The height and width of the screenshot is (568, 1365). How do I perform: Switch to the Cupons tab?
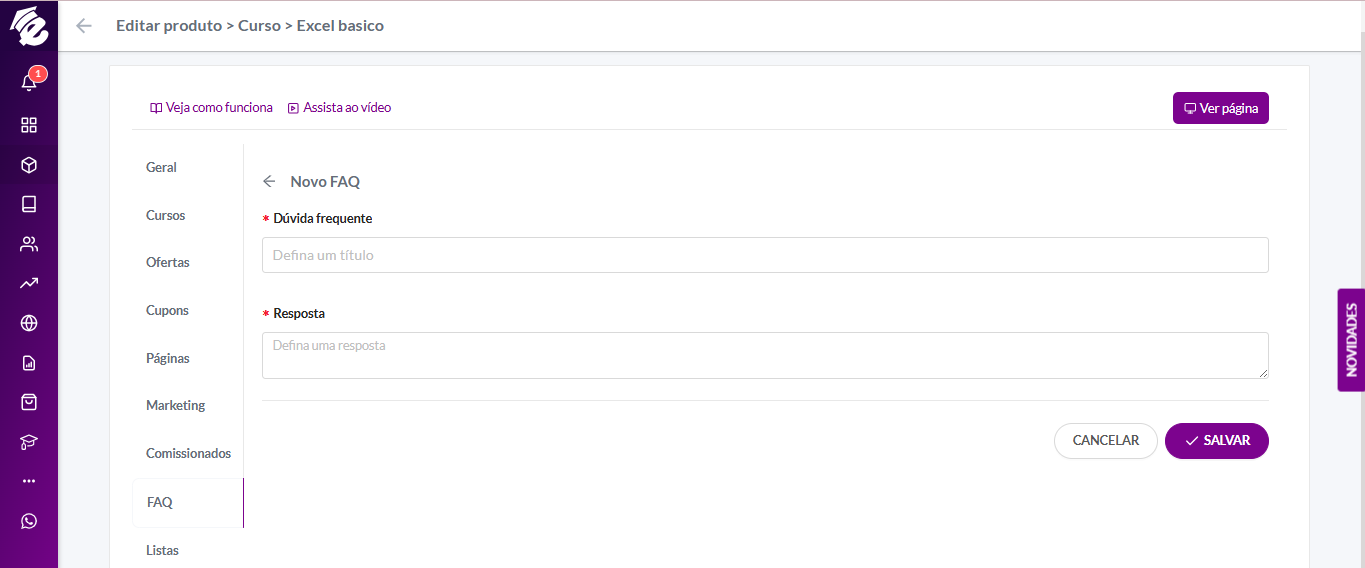coord(167,310)
